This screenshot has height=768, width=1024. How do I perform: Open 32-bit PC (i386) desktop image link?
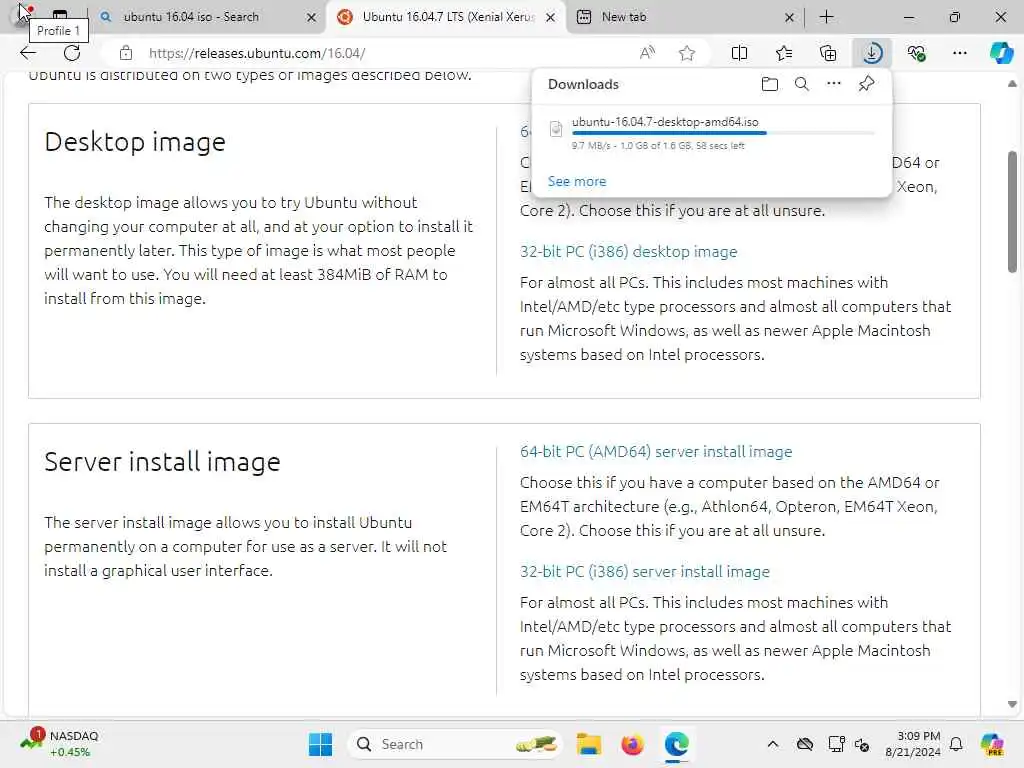(628, 251)
